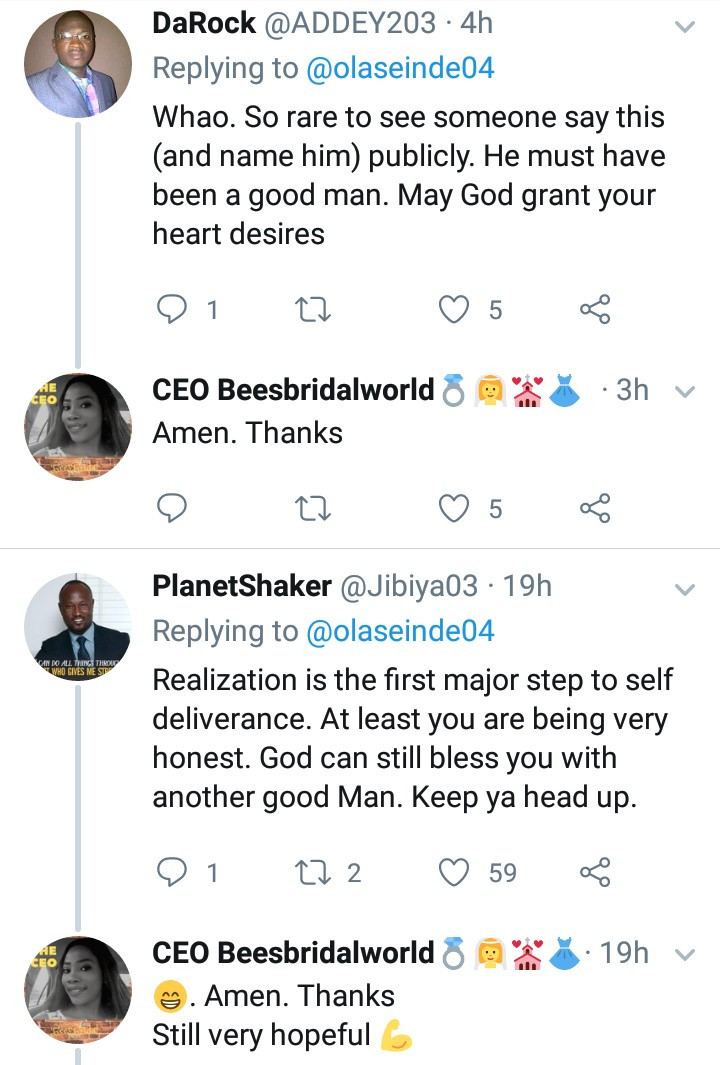This screenshot has height=1065, width=720.
Task: Like the "Amen. Thanks" tweet posted 3h ago
Action: click(456, 509)
